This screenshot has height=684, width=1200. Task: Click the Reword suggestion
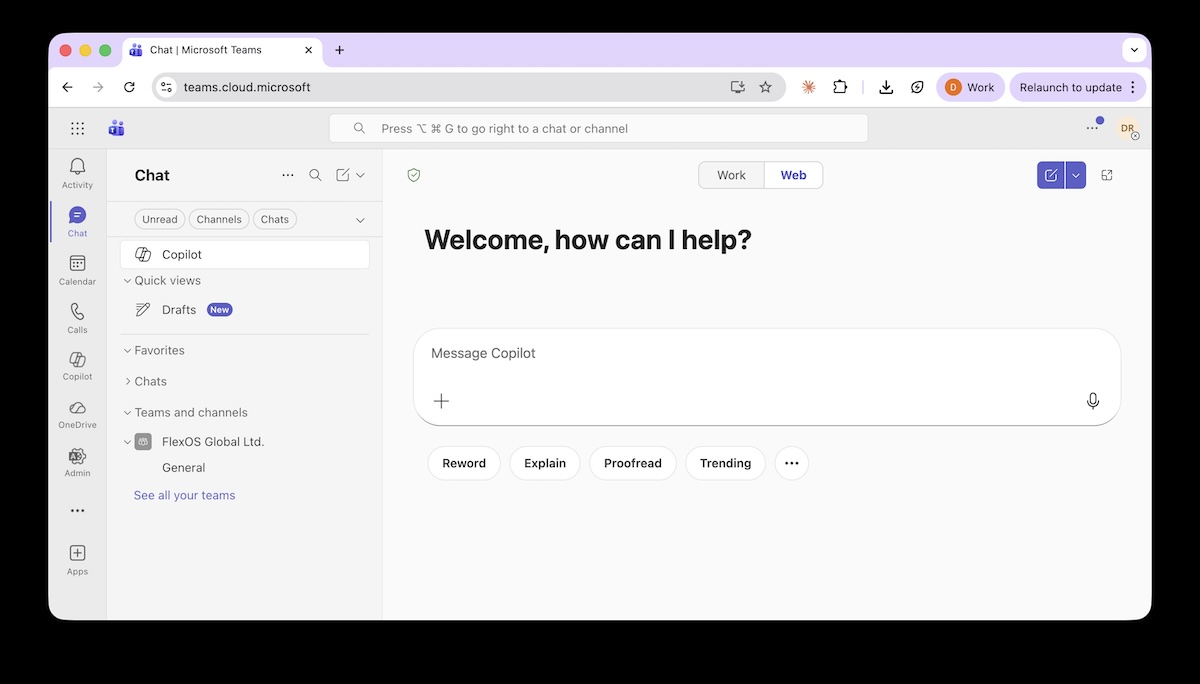click(464, 463)
